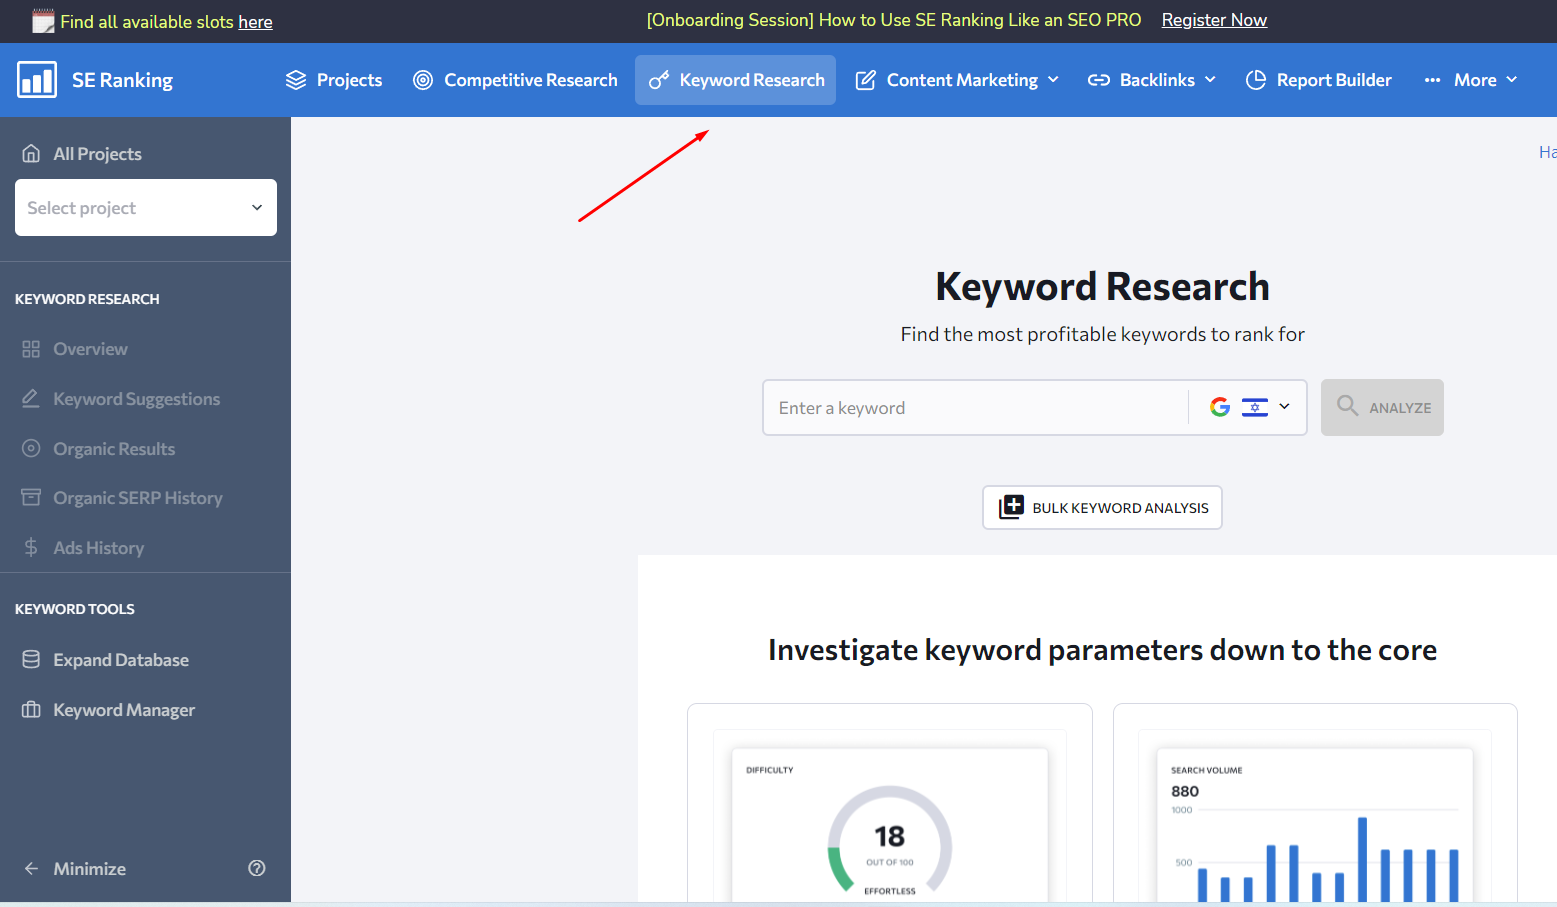This screenshot has width=1557, height=907.
Task: Open Organic SERP History in sidebar
Action: point(138,498)
